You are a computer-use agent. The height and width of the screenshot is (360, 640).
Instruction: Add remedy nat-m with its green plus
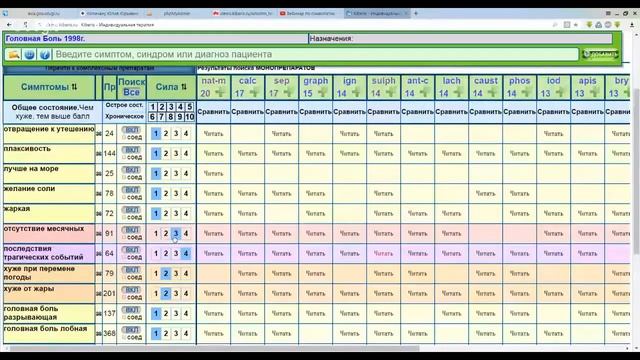pyautogui.click(x=220, y=93)
